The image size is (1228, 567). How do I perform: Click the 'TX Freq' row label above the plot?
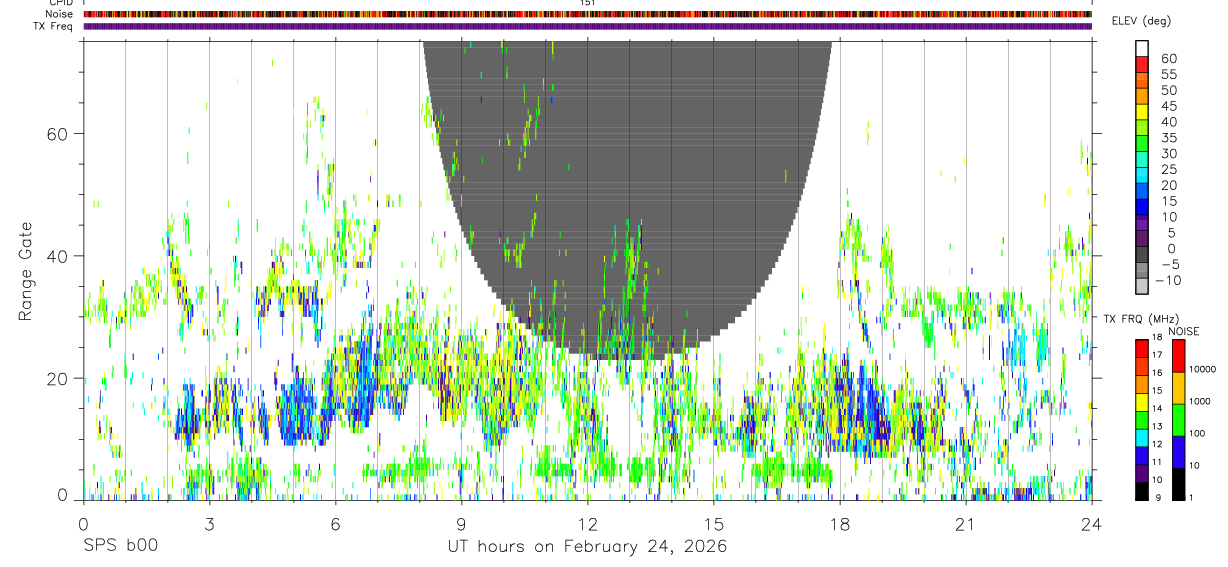(53, 26)
